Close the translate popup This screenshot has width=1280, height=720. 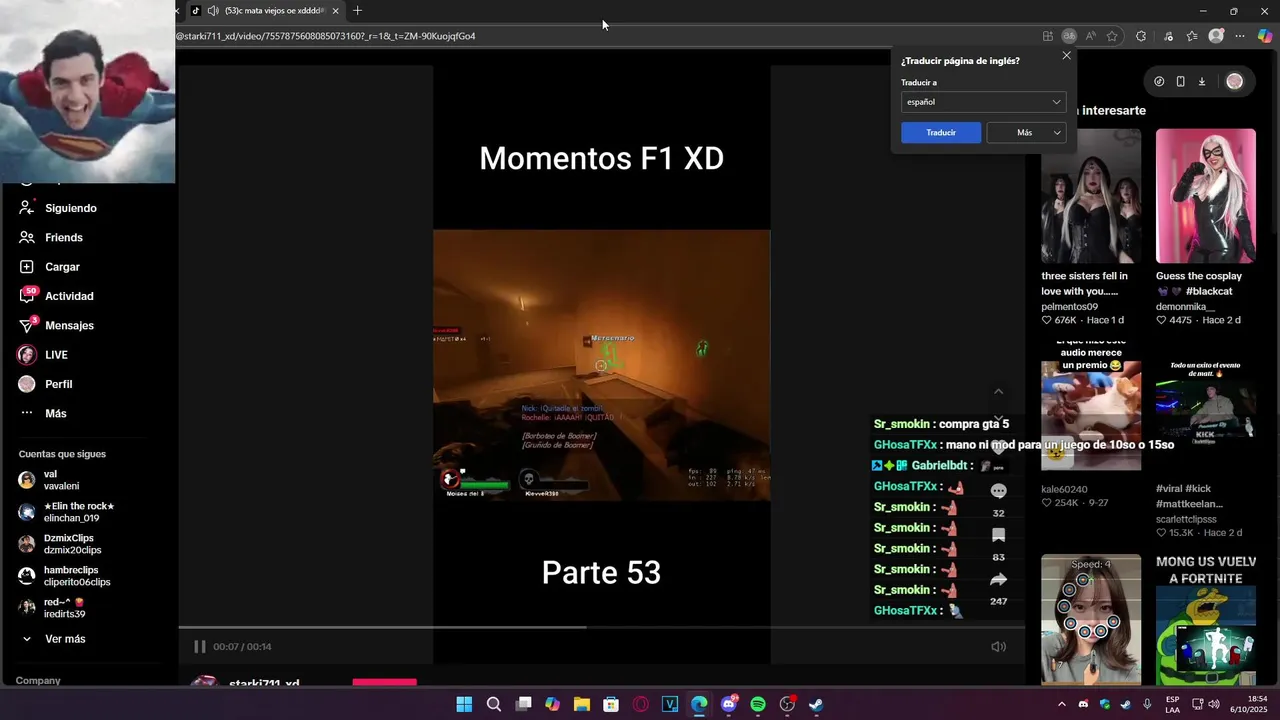[1066, 56]
